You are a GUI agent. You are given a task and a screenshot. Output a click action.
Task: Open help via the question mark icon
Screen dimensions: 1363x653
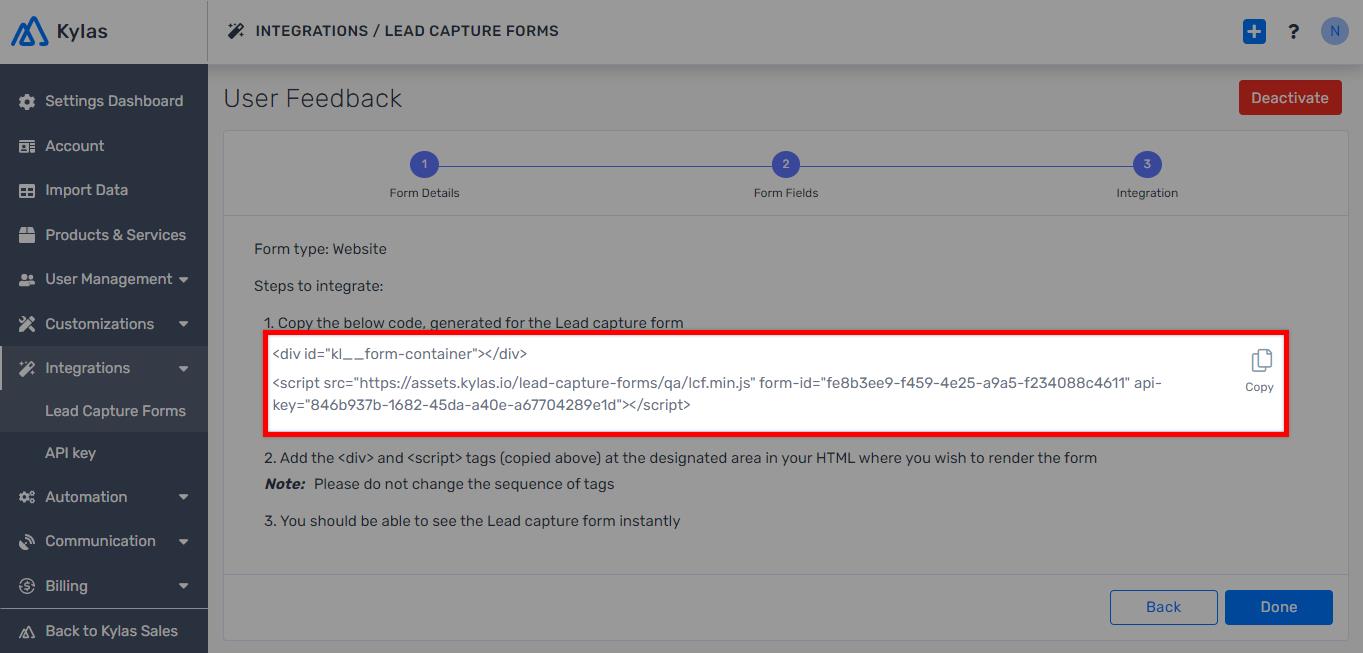[x=1293, y=31]
